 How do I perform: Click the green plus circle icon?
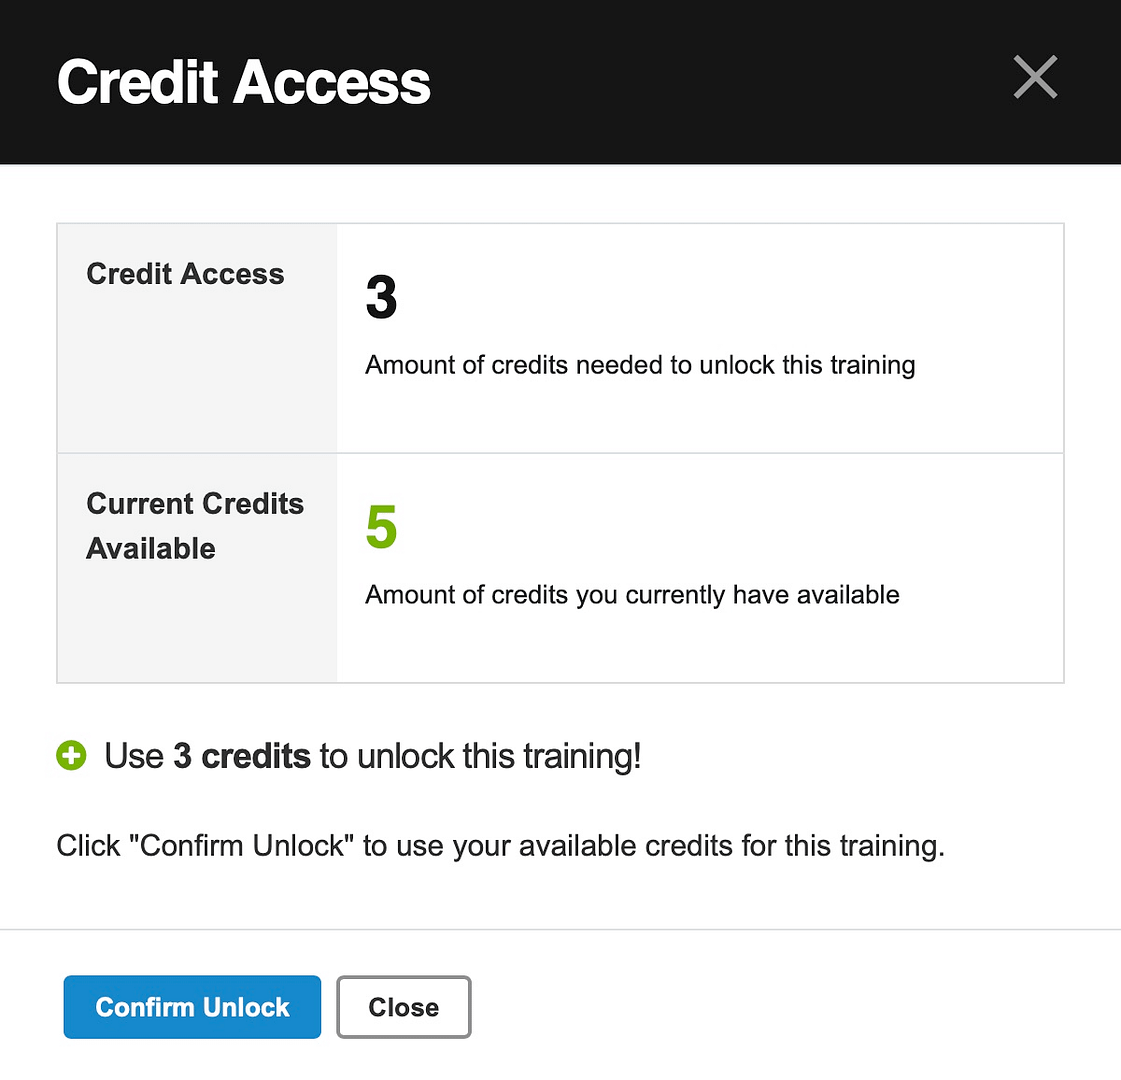(x=71, y=755)
